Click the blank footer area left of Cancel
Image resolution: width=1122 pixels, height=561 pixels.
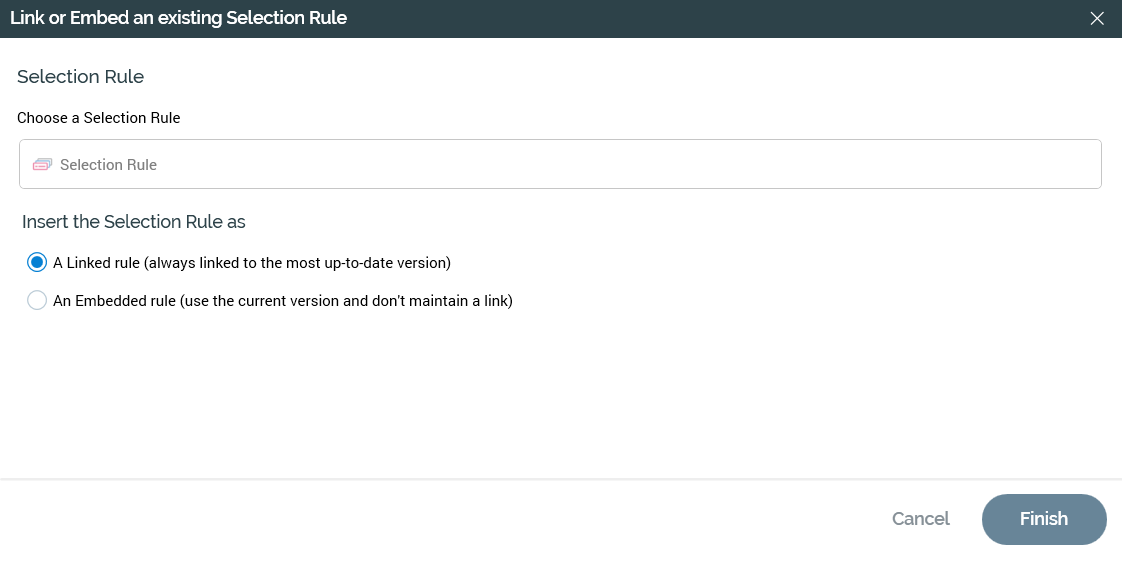450,519
